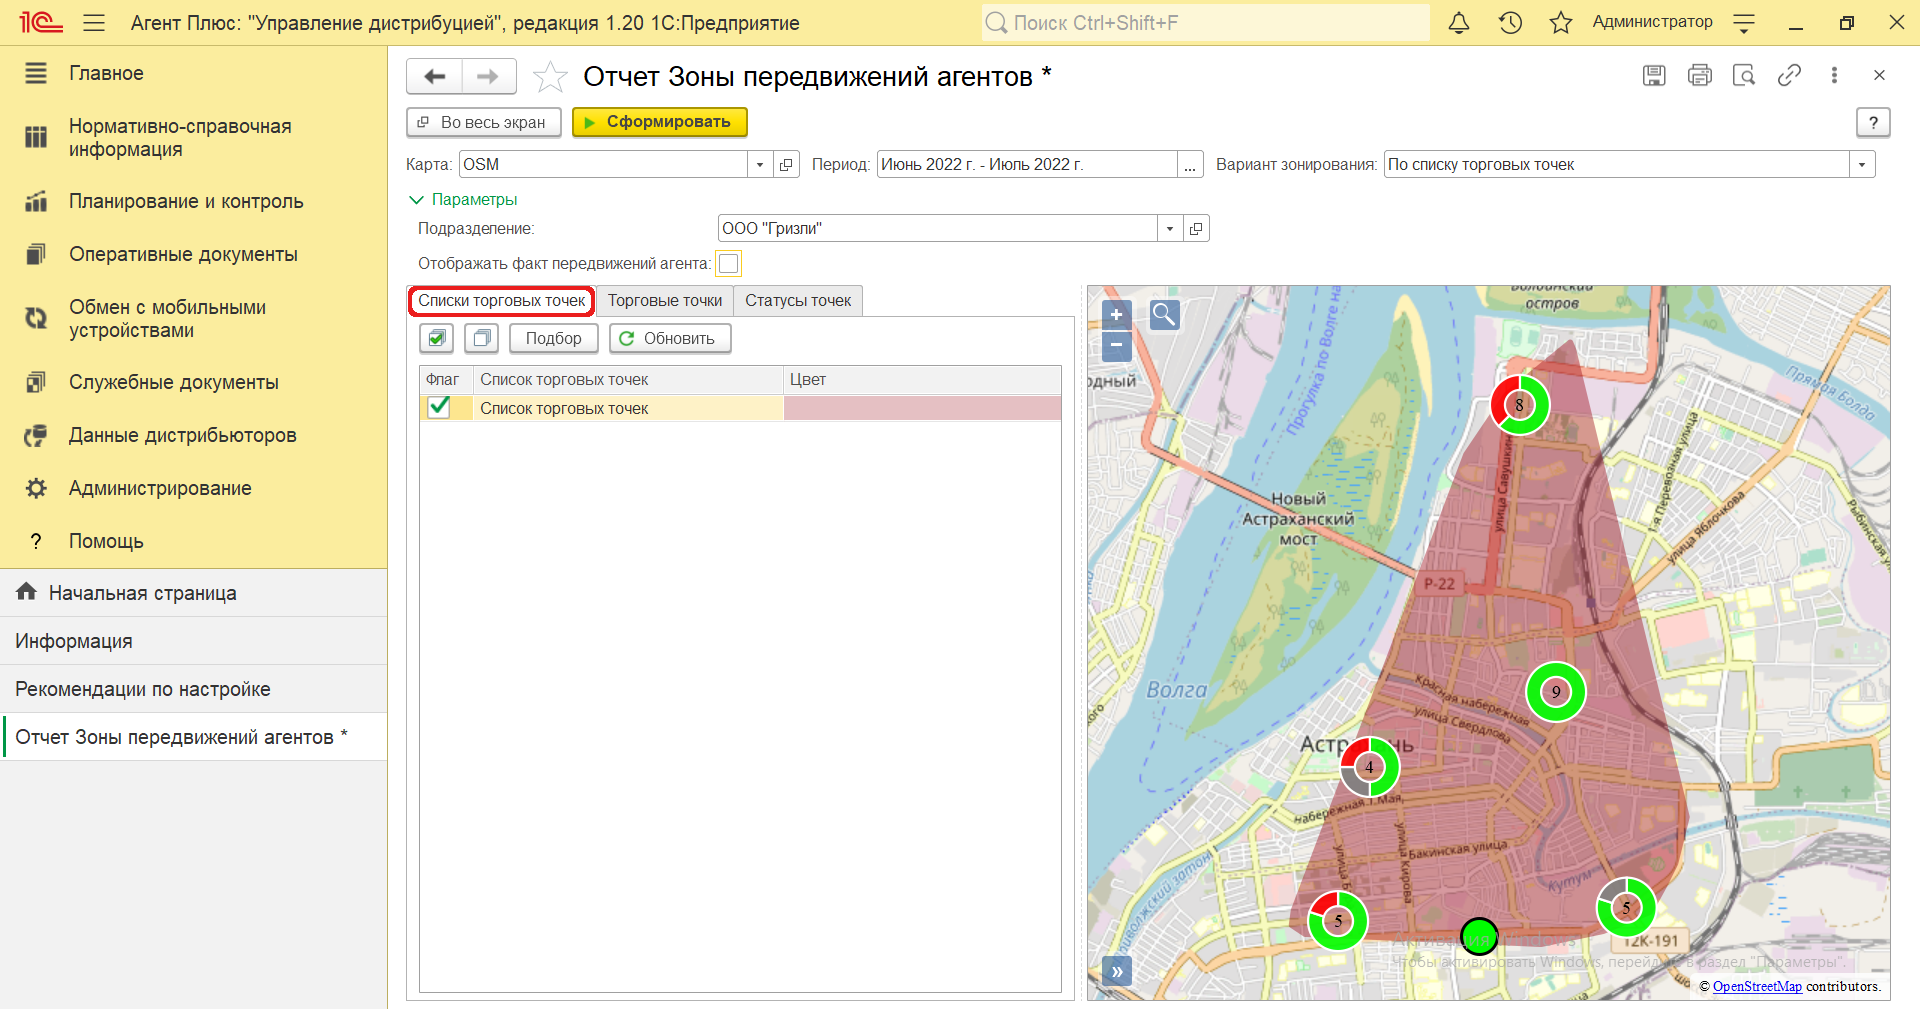The width and height of the screenshot is (1920, 1009).
Task: Open notifications bell icon
Action: point(1459,22)
